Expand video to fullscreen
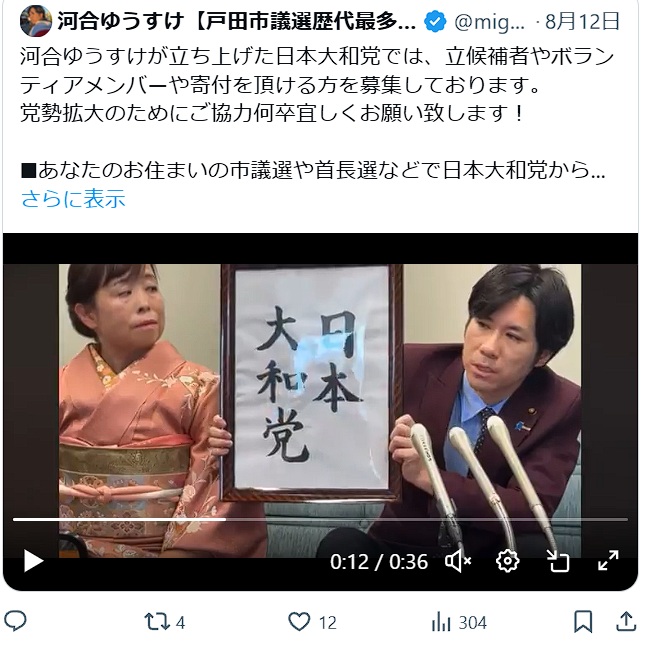Screen dimensions: 657x648 click(x=608, y=561)
